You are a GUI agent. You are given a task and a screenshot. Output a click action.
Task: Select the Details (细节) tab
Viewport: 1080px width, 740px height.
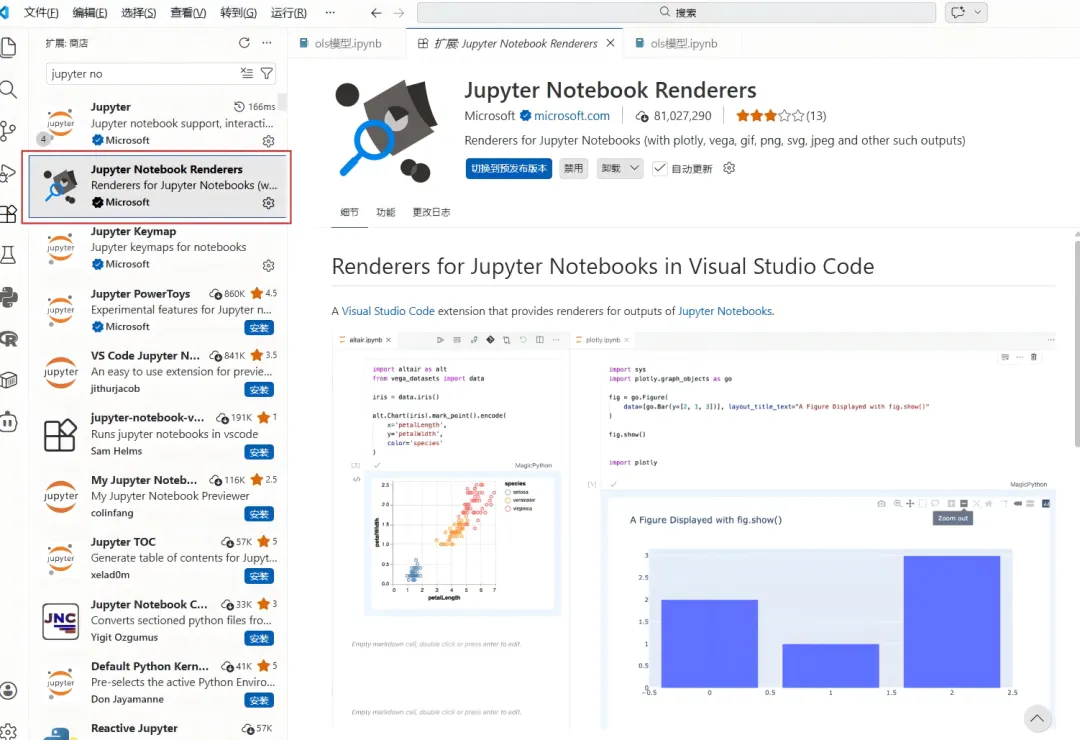point(349,212)
